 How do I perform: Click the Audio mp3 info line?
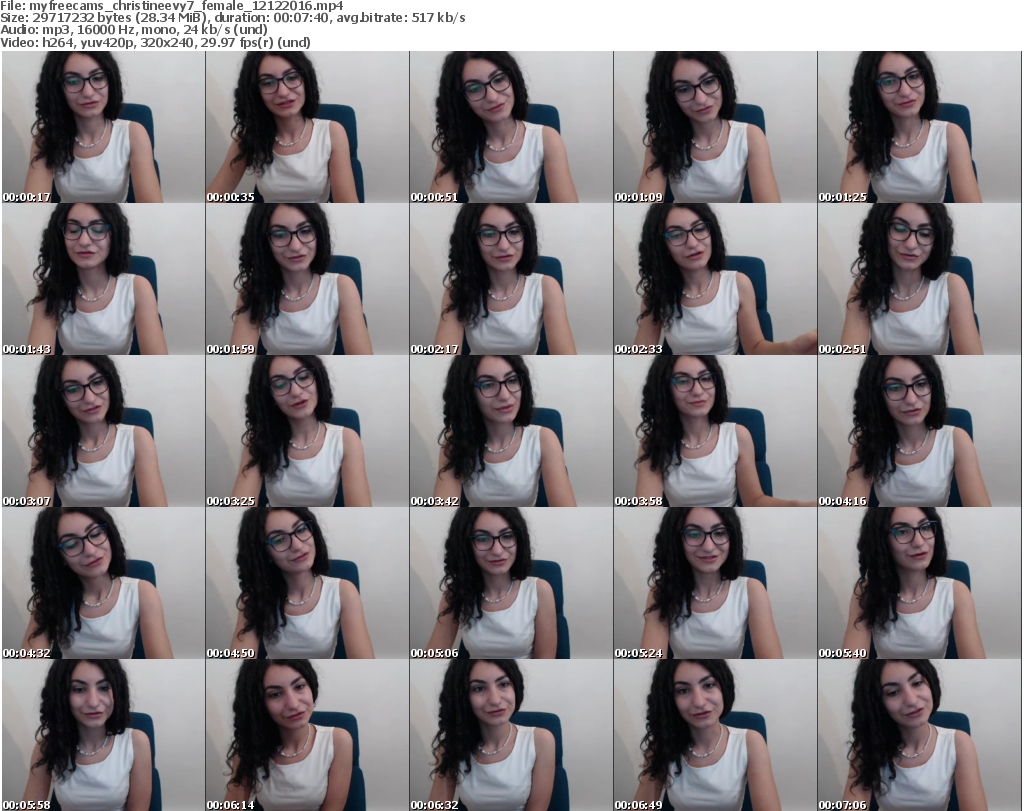coord(134,30)
